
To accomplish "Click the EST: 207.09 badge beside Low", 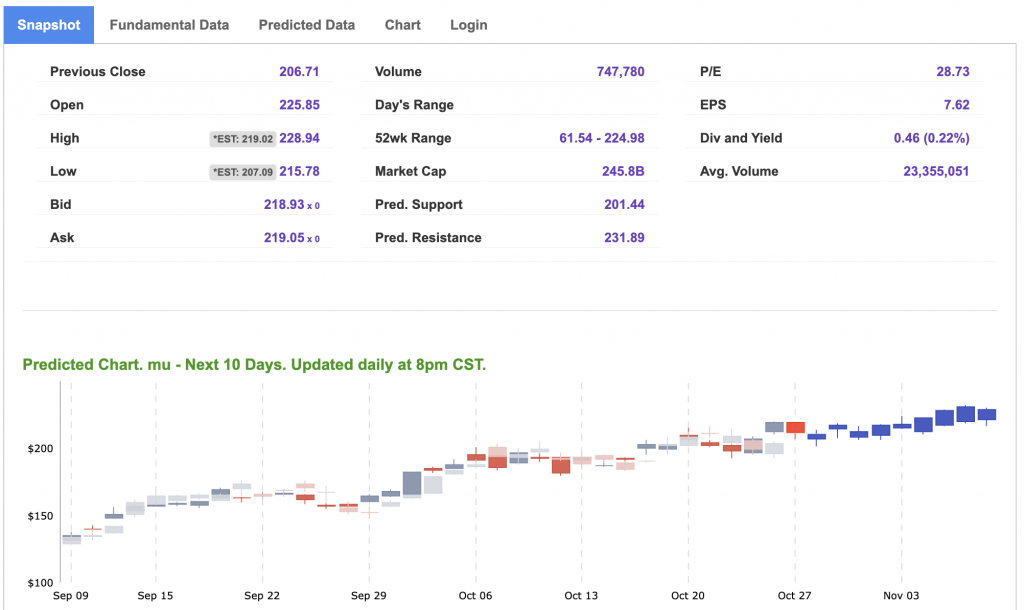I will [242, 172].
